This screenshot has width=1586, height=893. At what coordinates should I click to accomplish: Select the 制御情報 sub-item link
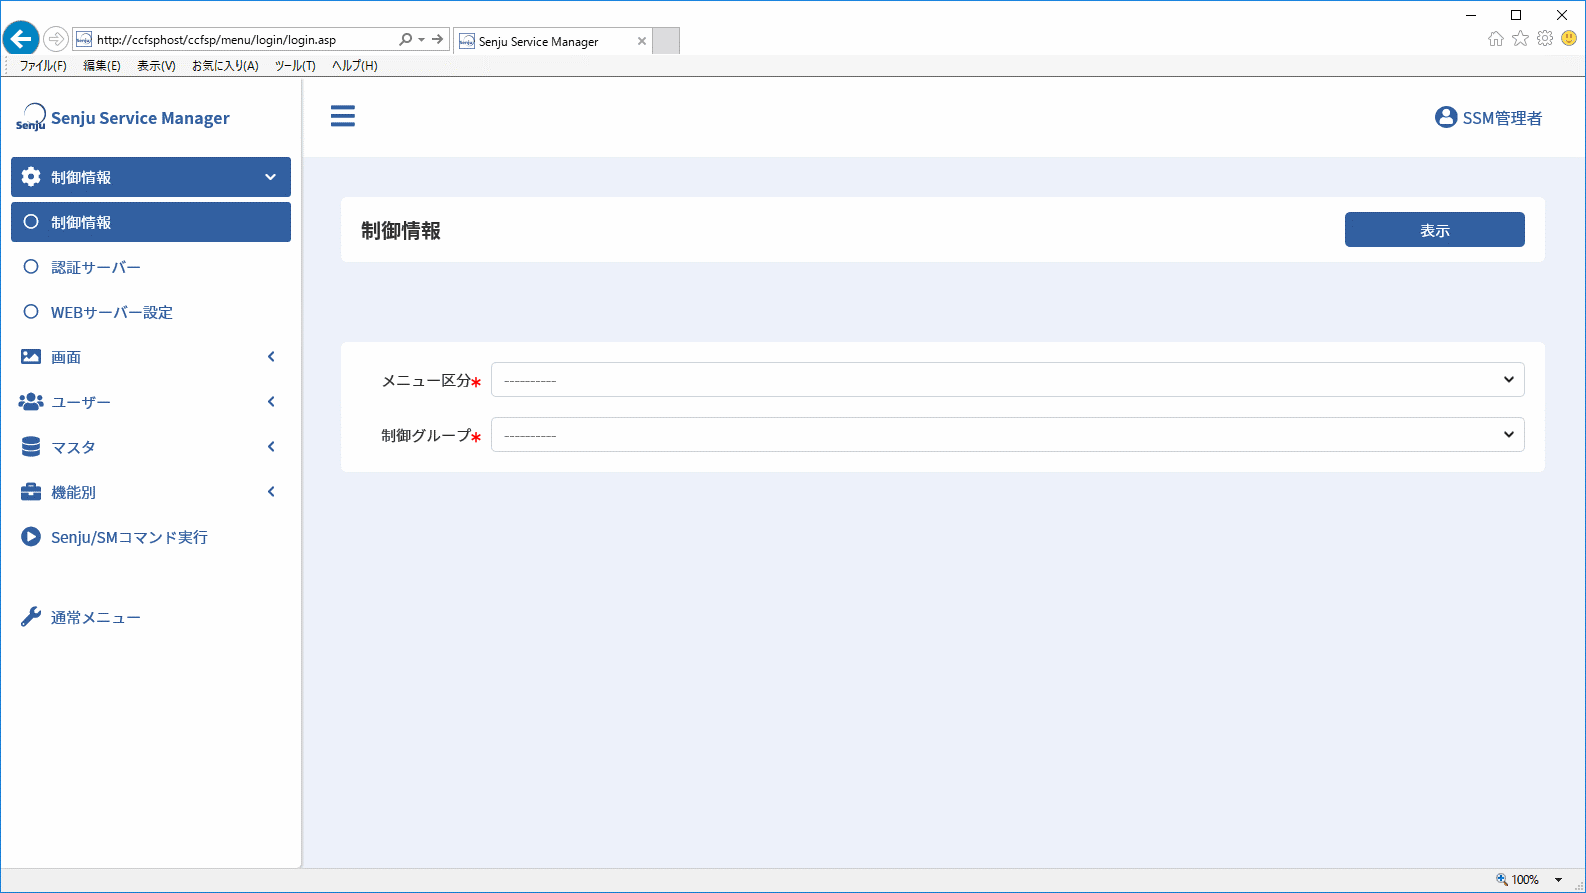151,222
